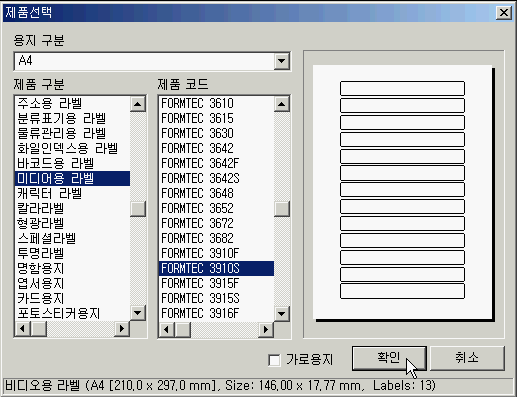This screenshot has height=397, width=517.
Task: Select 스페셜라벨 category
Action: click(x=72, y=238)
